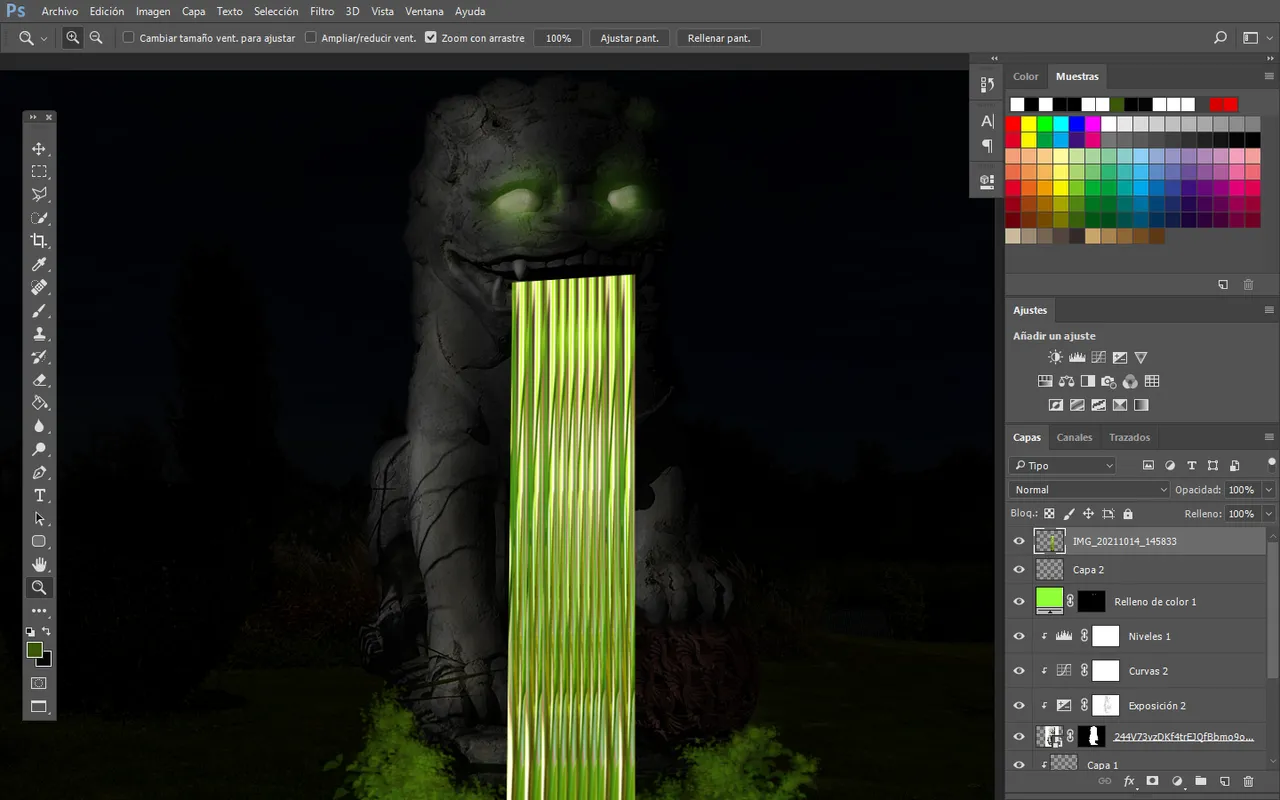Hide the Curvas 2 layer
Screen dimensions: 1280x800
click(x=1019, y=671)
